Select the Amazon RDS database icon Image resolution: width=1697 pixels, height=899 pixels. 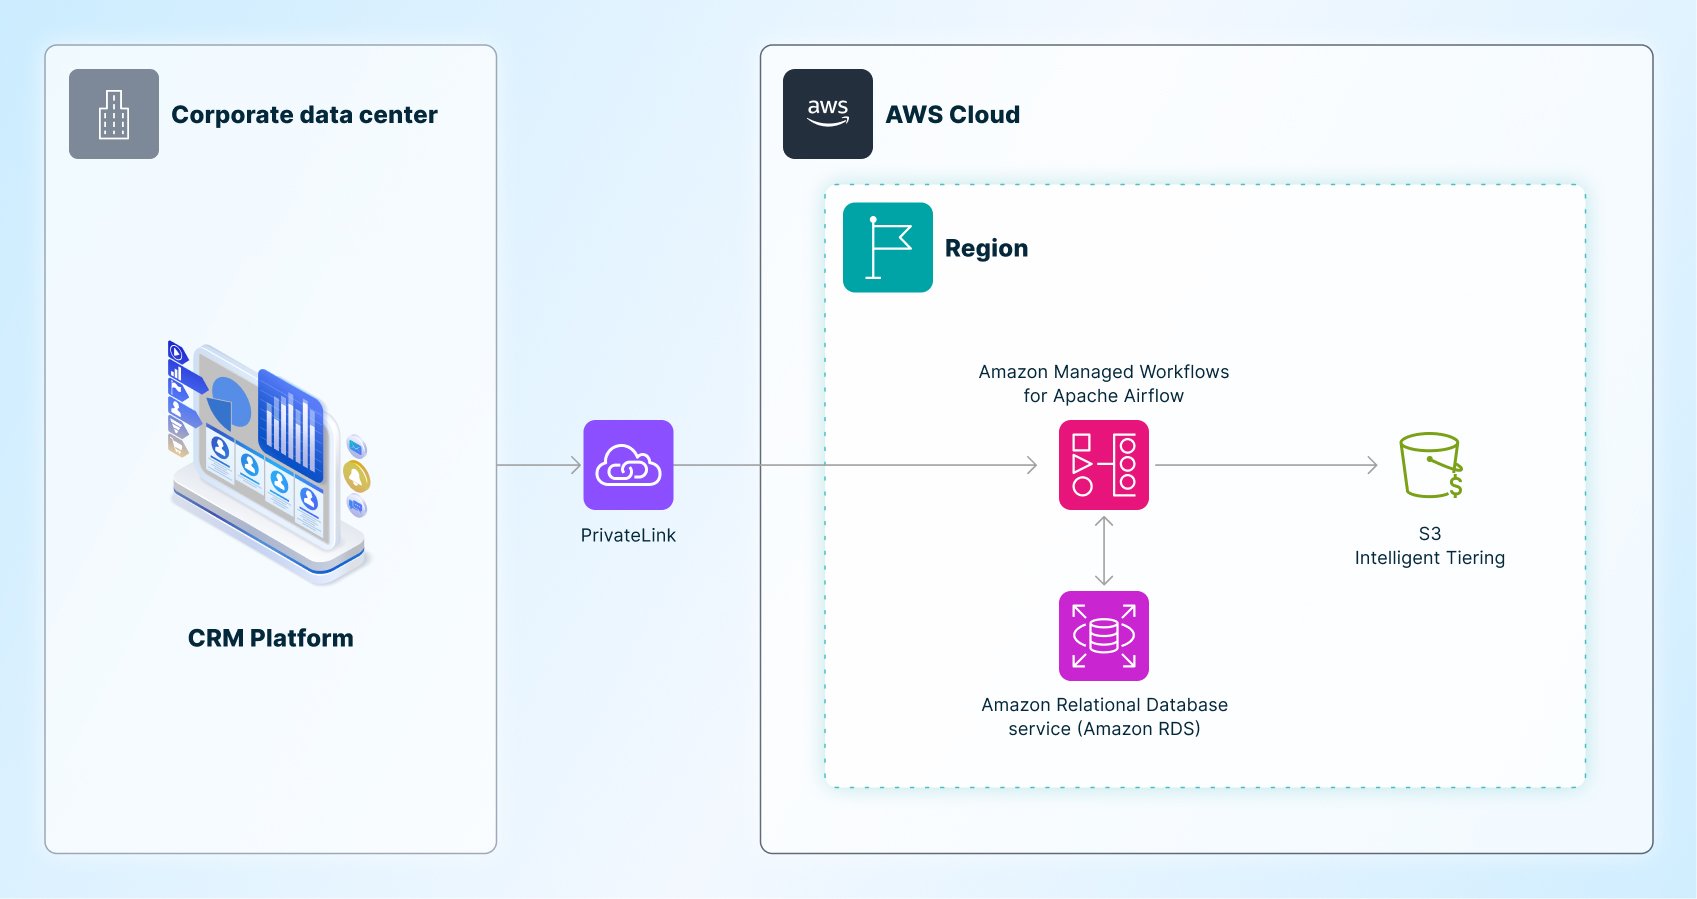pos(1103,636)
